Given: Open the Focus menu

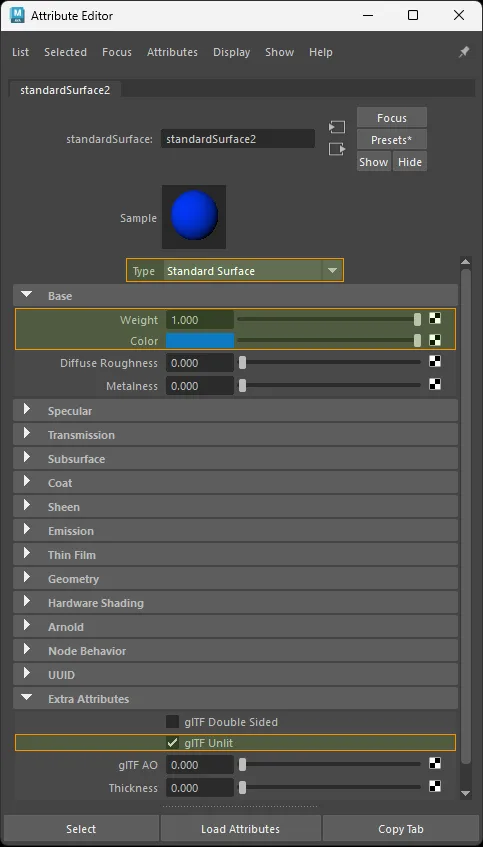Looking at the screenshot, I should [117, 52].
